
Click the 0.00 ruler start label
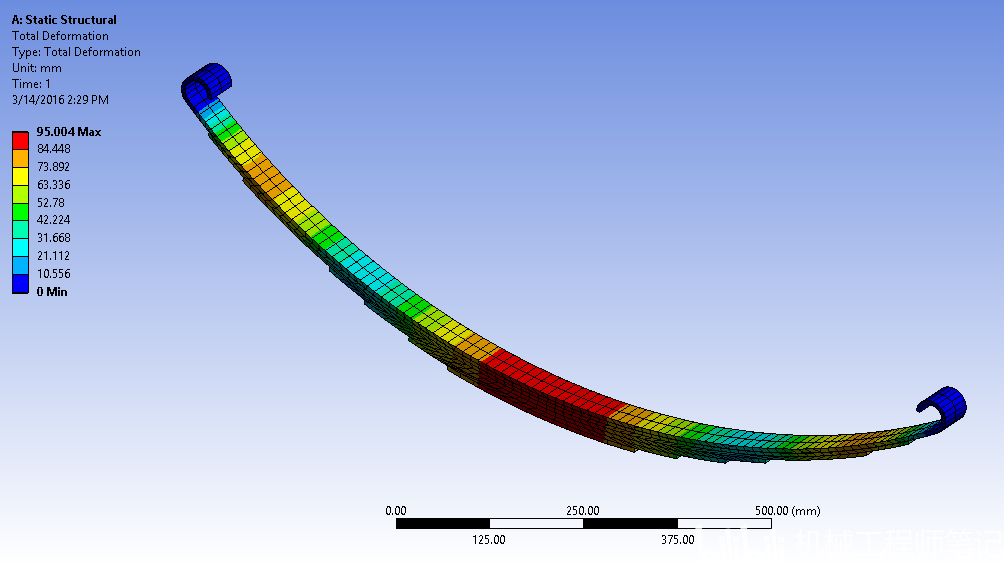[x=396, y=511]
